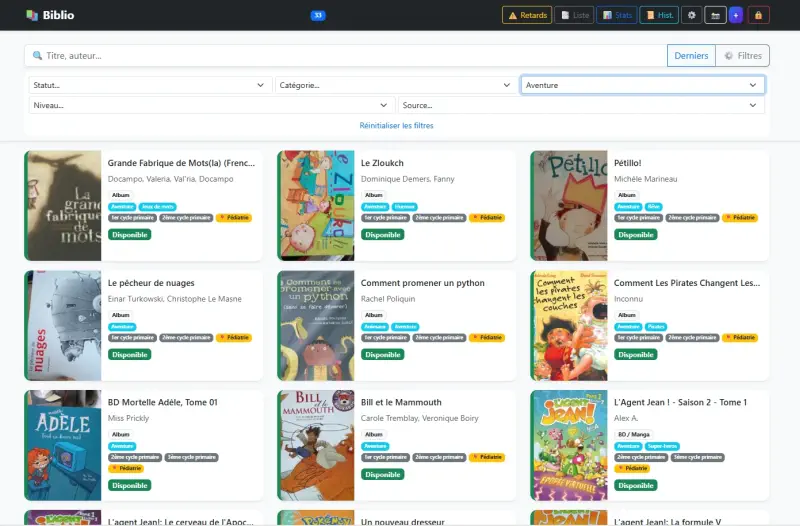Open the Stats page

[x=617, y=15]
